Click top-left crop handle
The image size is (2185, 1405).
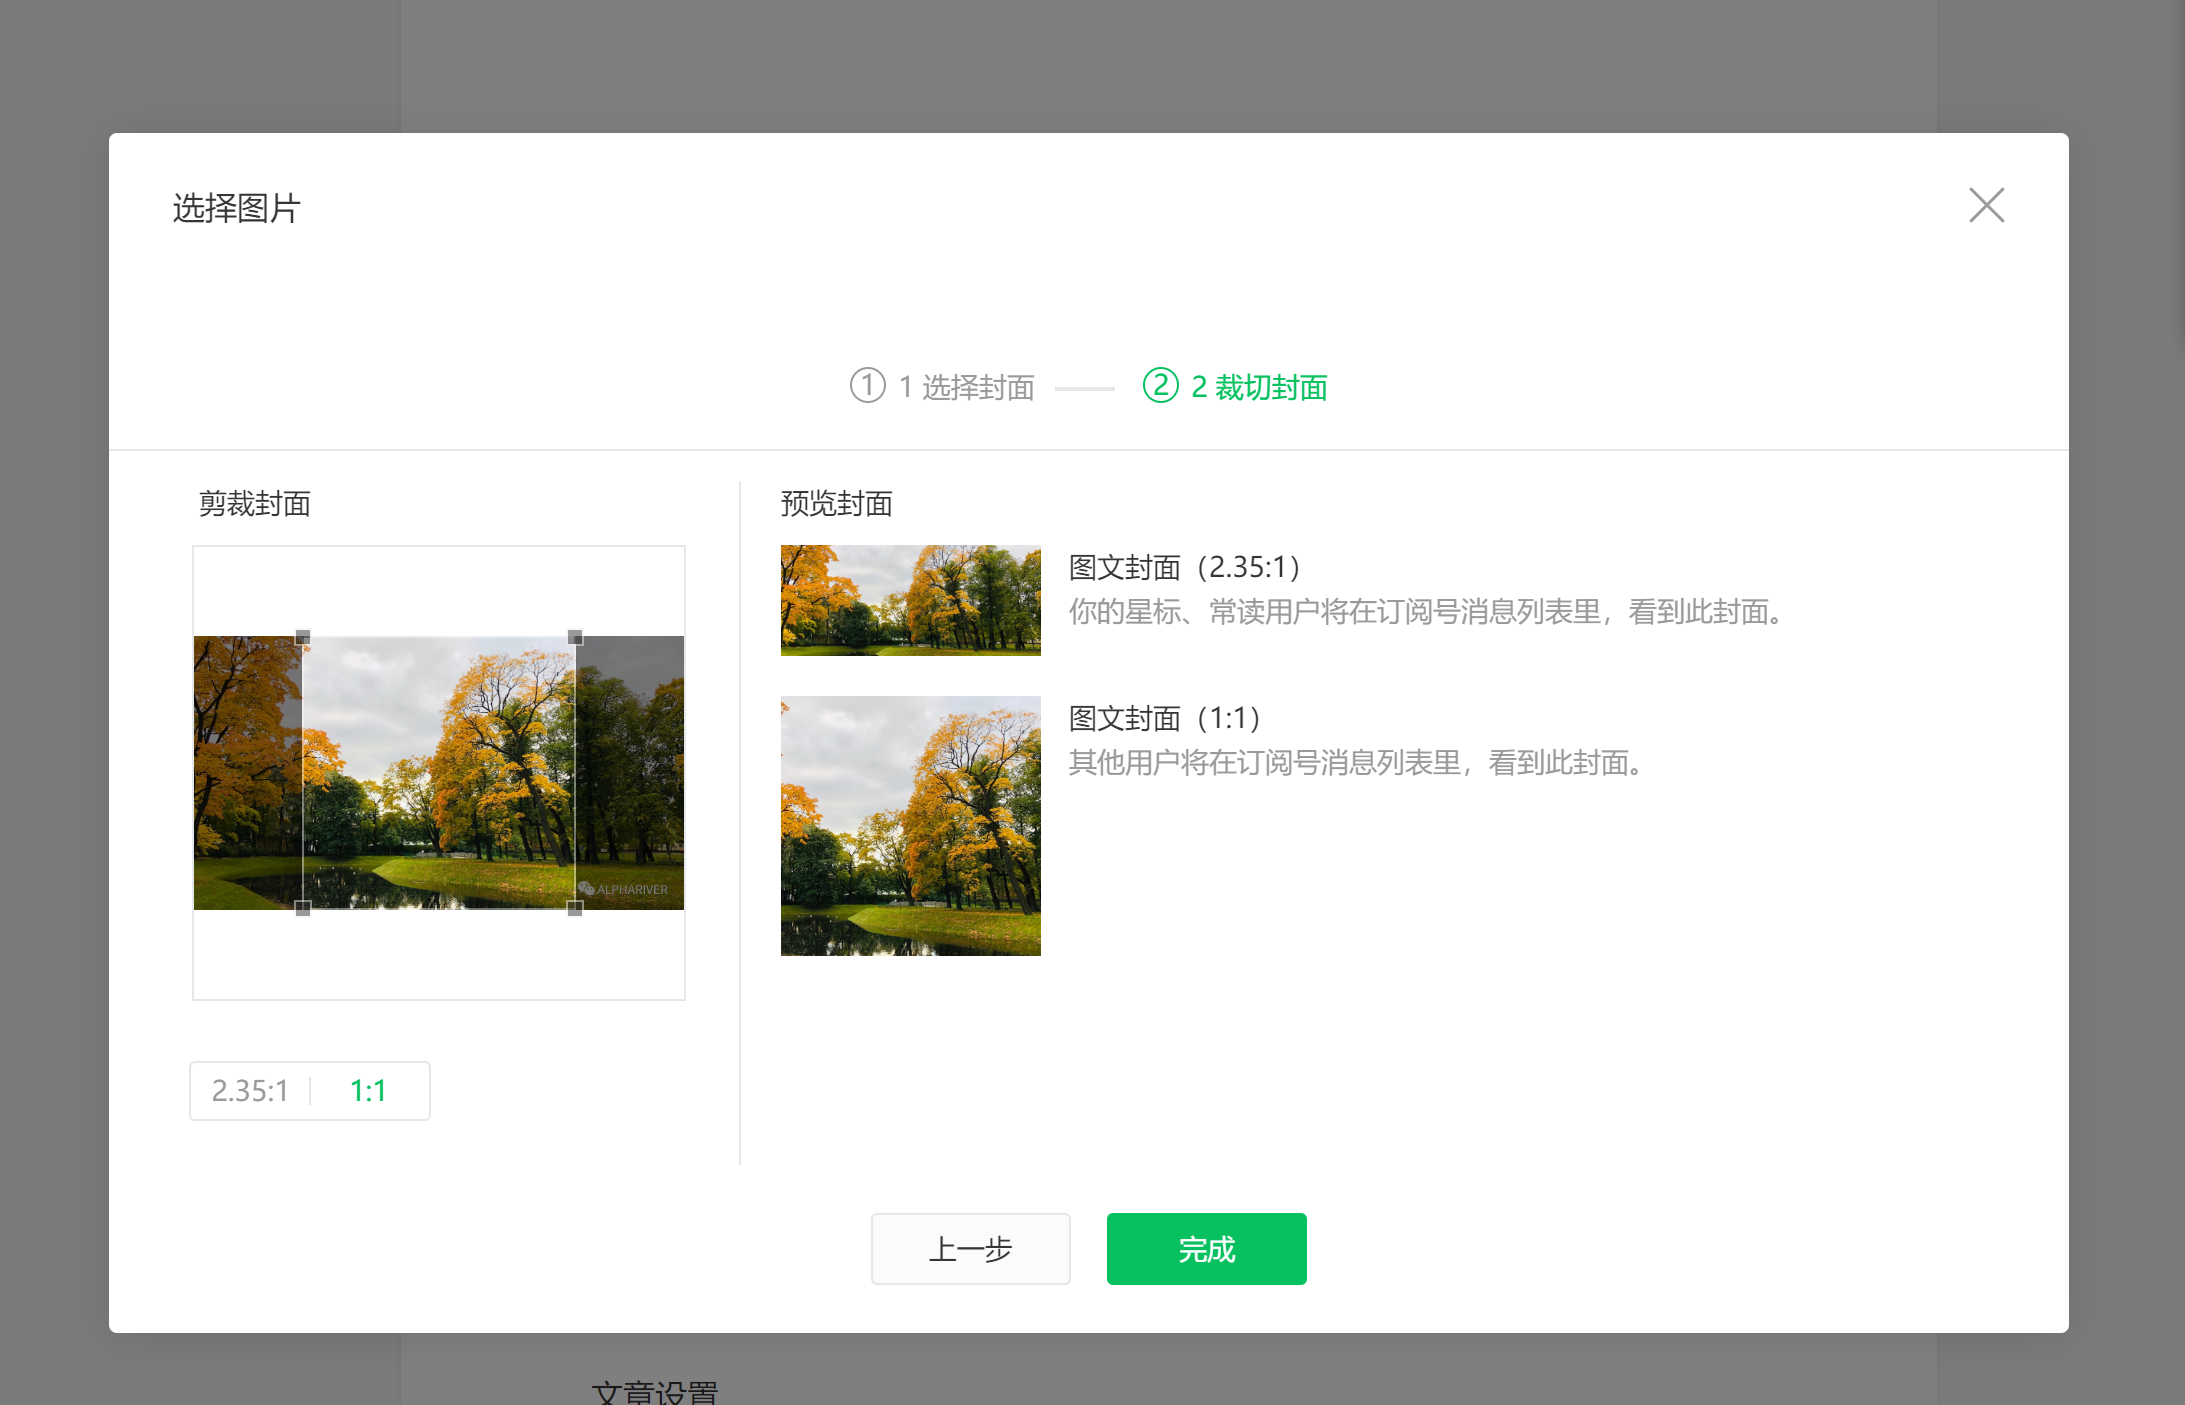point(303,637)
